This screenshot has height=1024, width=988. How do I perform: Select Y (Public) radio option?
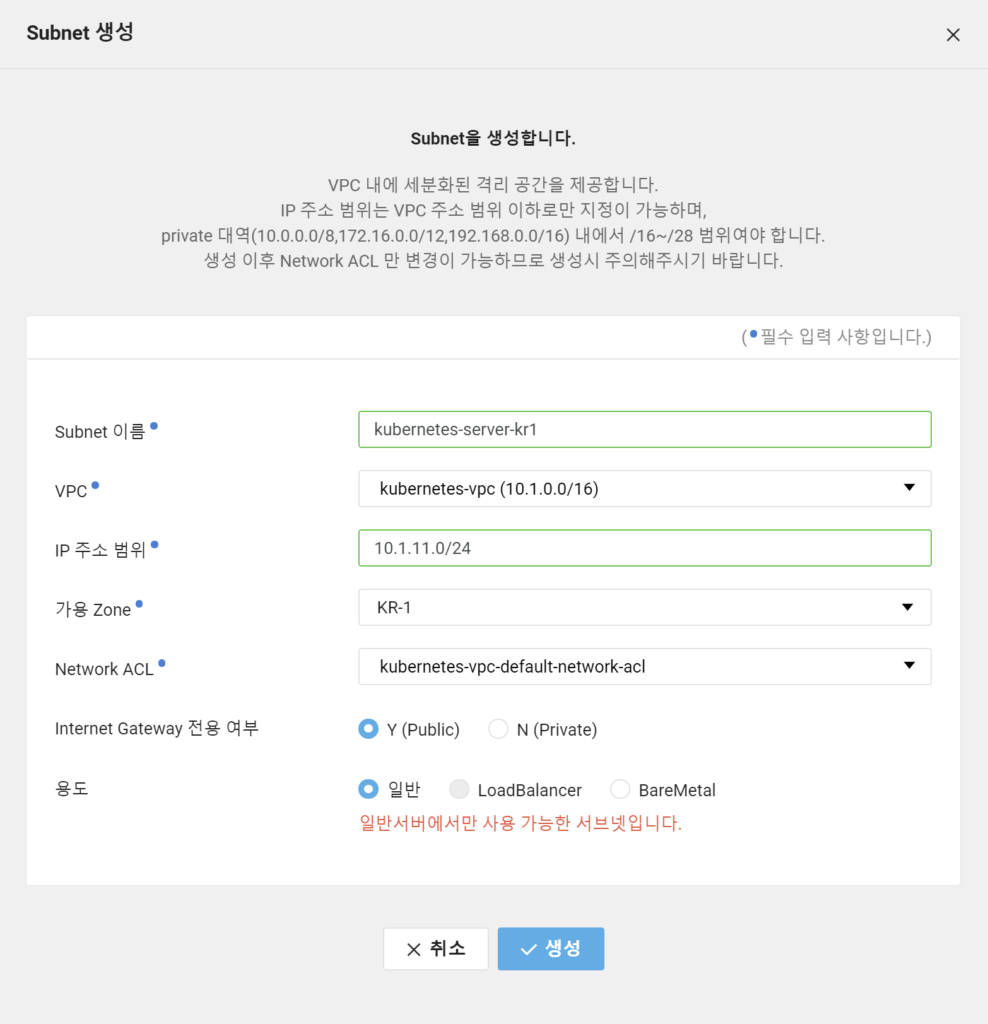pos(368,729)
